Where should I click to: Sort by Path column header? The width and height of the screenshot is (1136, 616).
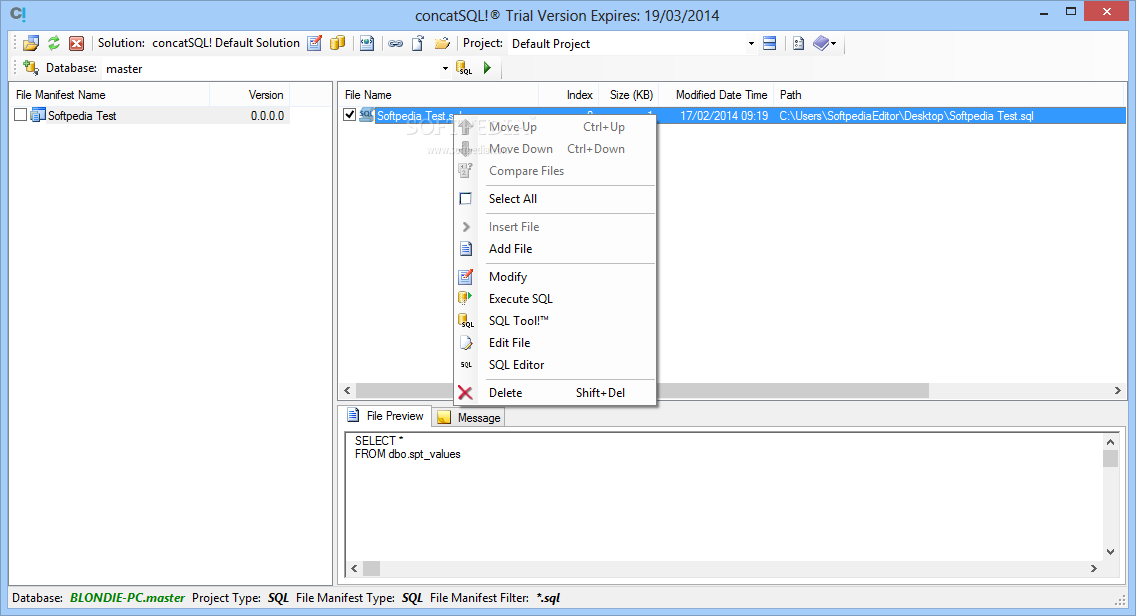tap(950, 95)
